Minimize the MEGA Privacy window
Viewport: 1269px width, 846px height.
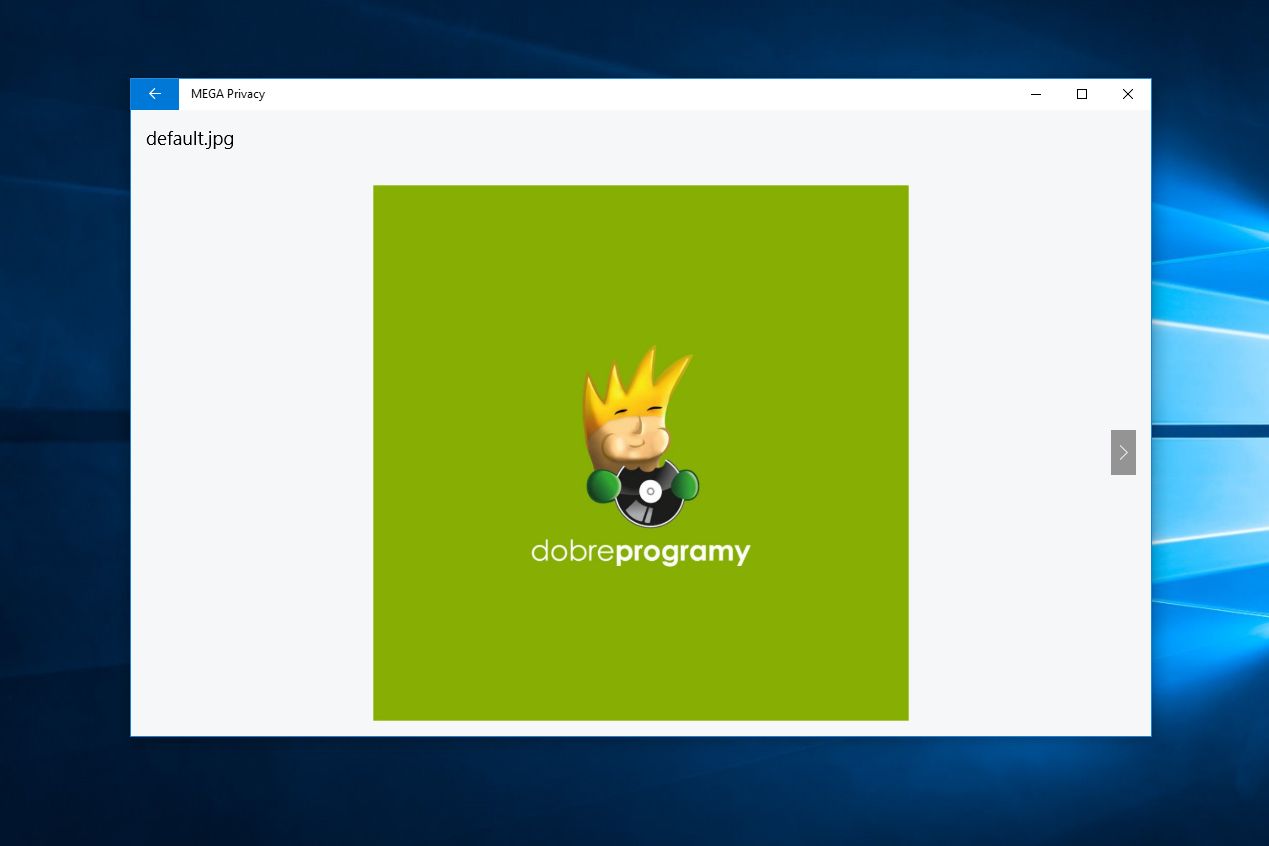point(1036,94)
